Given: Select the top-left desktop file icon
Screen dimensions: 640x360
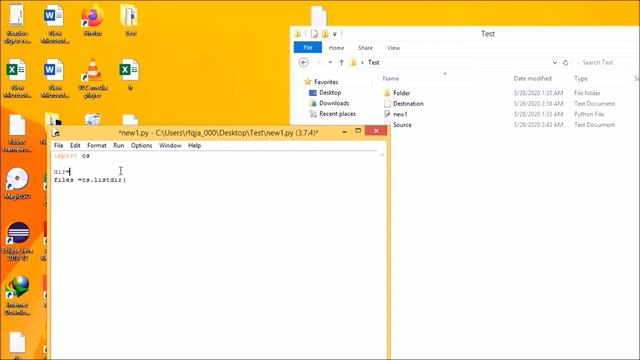Looking at the screenshot, I should (17, 24).
